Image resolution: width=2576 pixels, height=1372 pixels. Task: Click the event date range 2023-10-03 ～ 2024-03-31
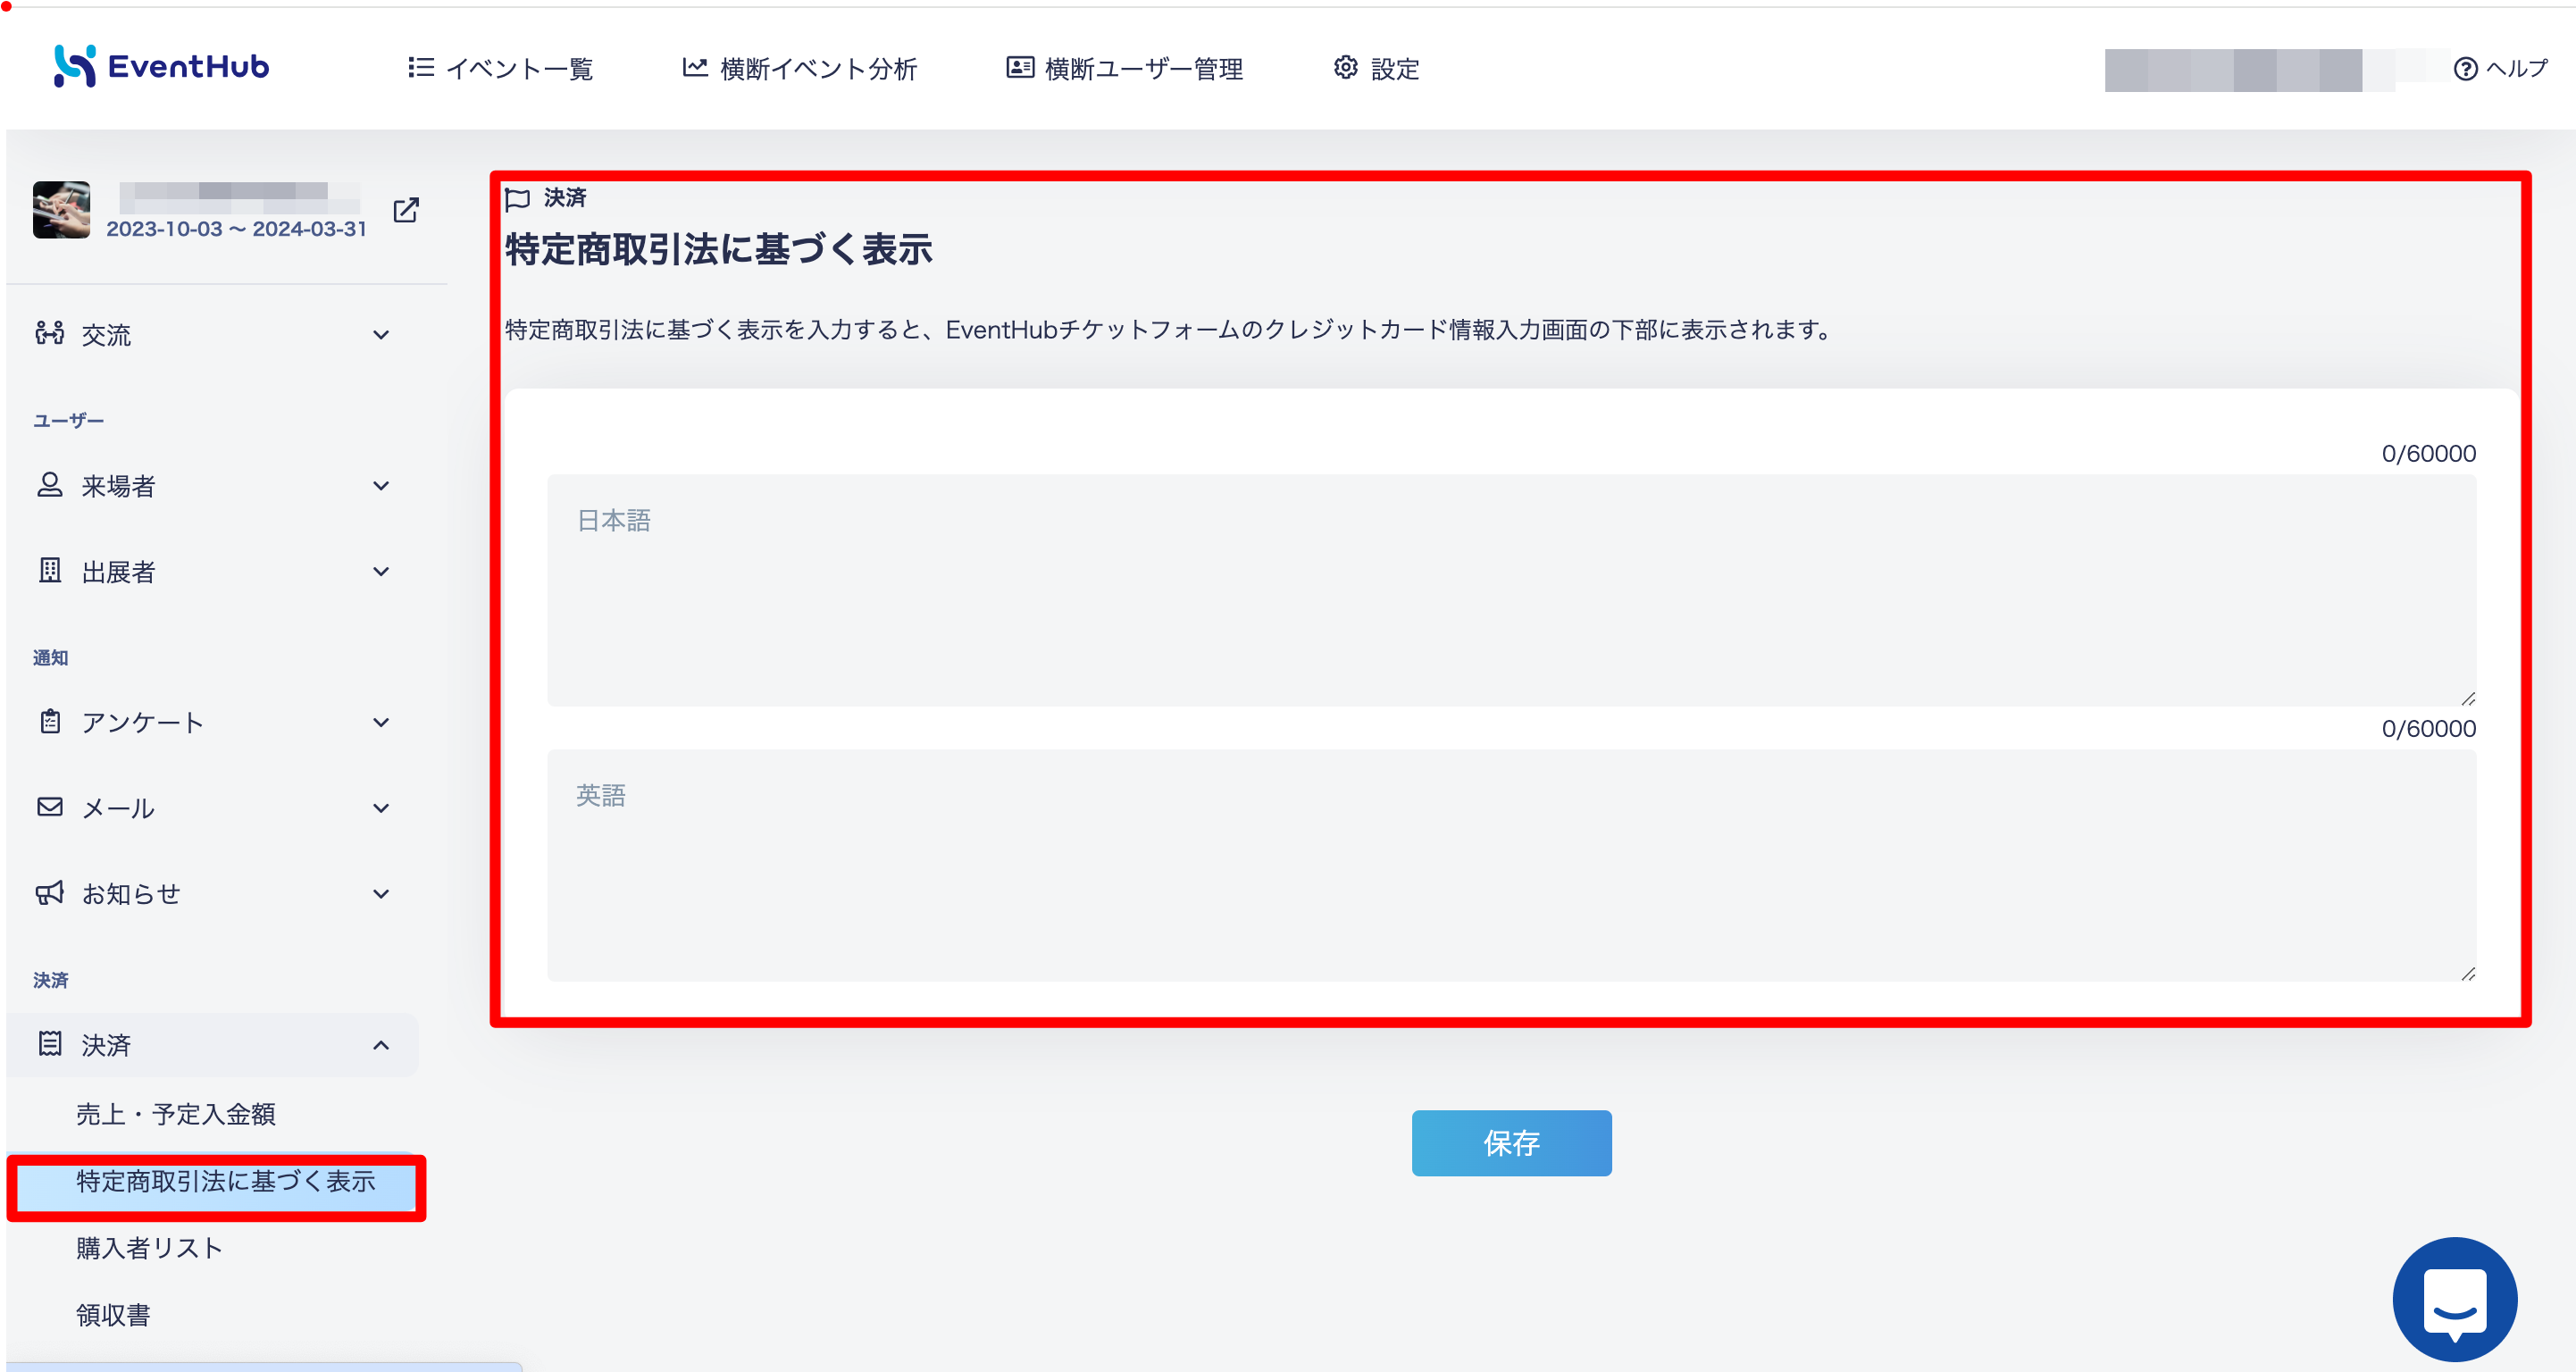click(x=236, y=229)
